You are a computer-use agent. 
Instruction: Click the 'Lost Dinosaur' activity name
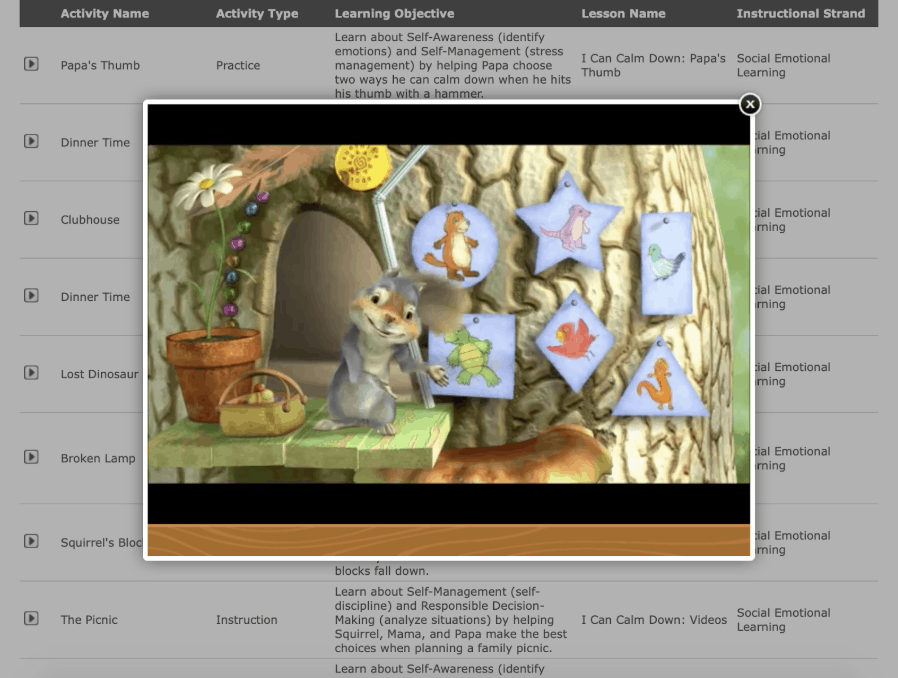(x=100, y=374)
